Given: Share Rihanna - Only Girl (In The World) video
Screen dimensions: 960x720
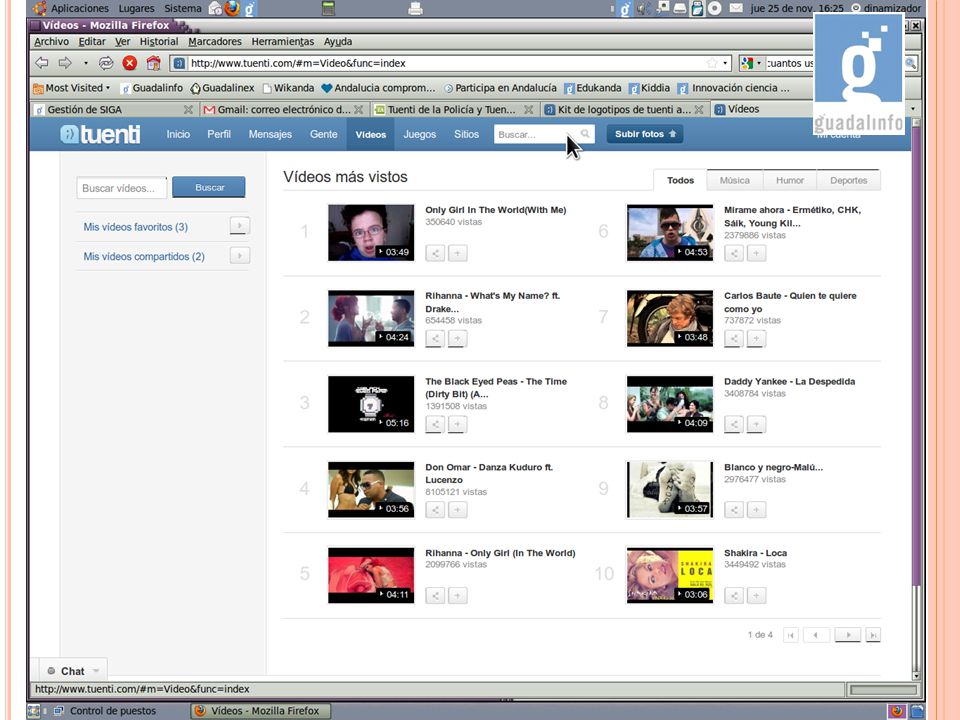Looking at the screenshot, I should click(435, 595).
